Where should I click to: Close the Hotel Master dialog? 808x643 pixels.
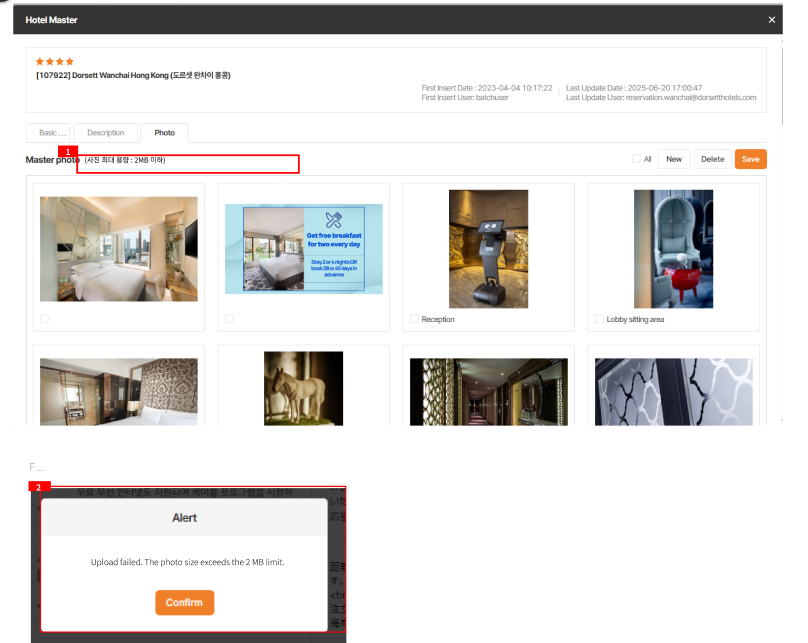click(x=771, y=20)
